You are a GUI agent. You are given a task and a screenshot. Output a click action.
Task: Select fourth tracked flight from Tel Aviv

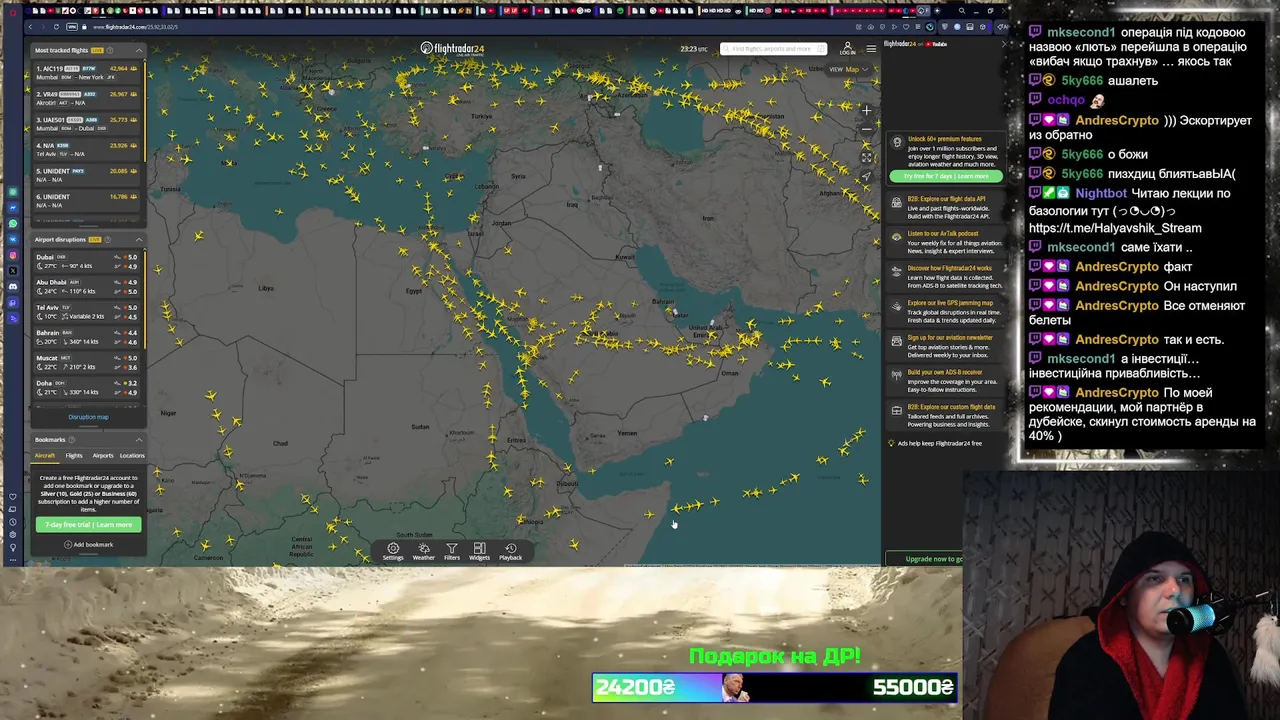(88, 149)
